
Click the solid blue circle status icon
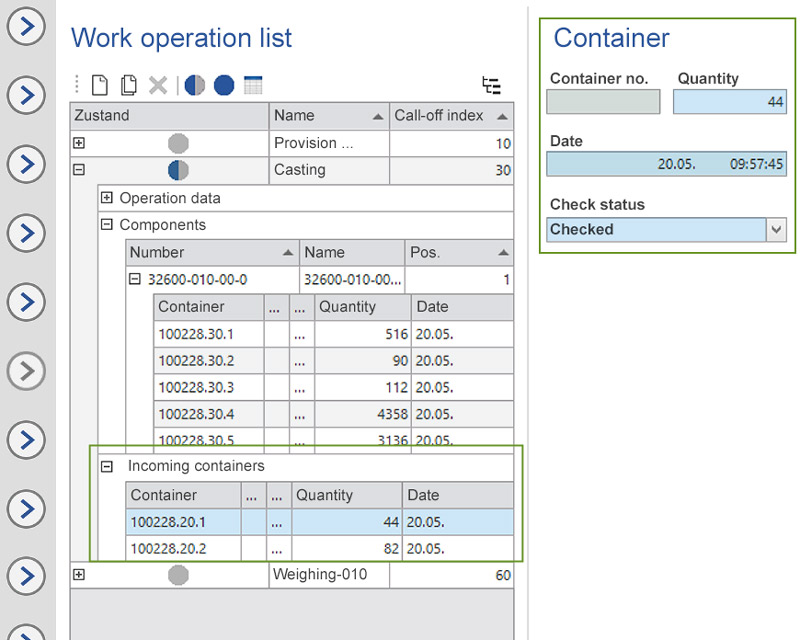pyautogui.click(x=222, y=85)
